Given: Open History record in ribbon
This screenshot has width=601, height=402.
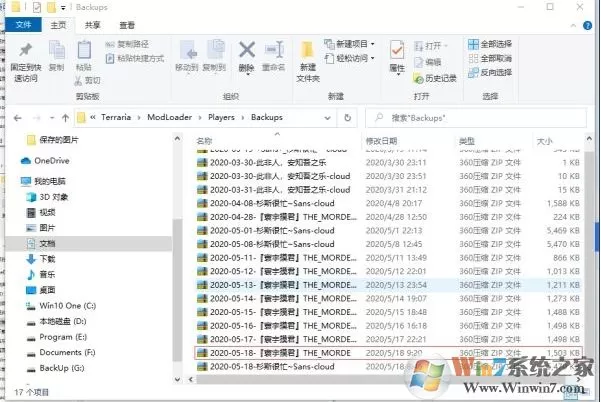Looking at the screenshot, I should tap(435, 78).
